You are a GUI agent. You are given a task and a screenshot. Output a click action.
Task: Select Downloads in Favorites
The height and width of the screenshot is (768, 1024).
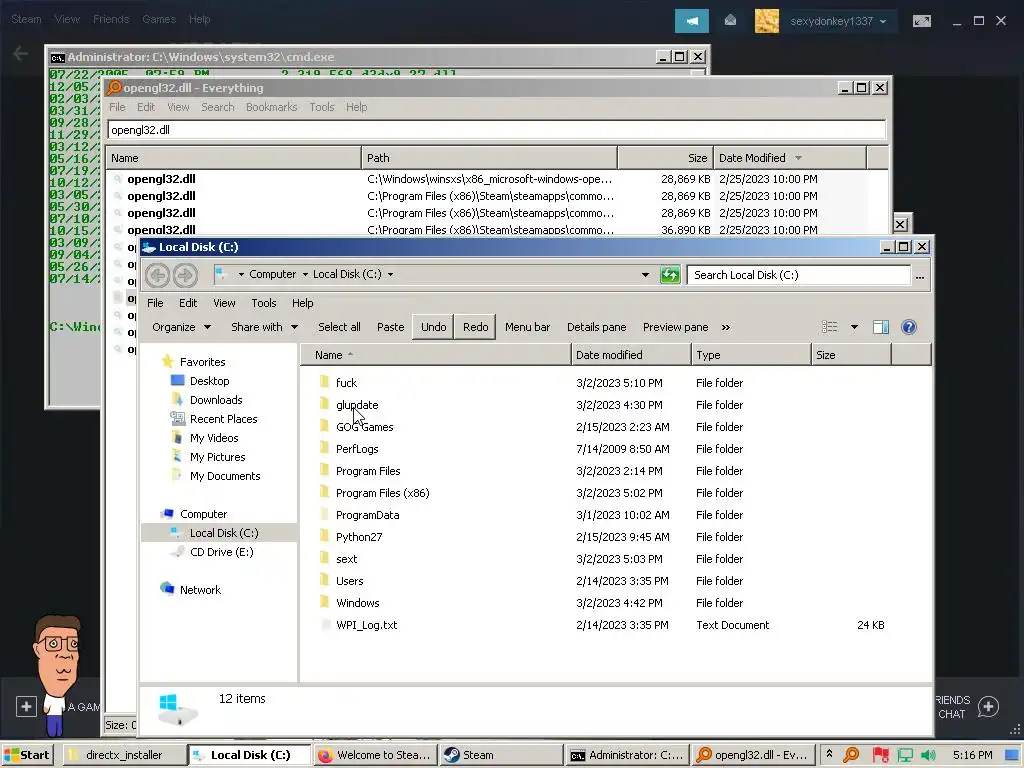(x=216, y=400)
